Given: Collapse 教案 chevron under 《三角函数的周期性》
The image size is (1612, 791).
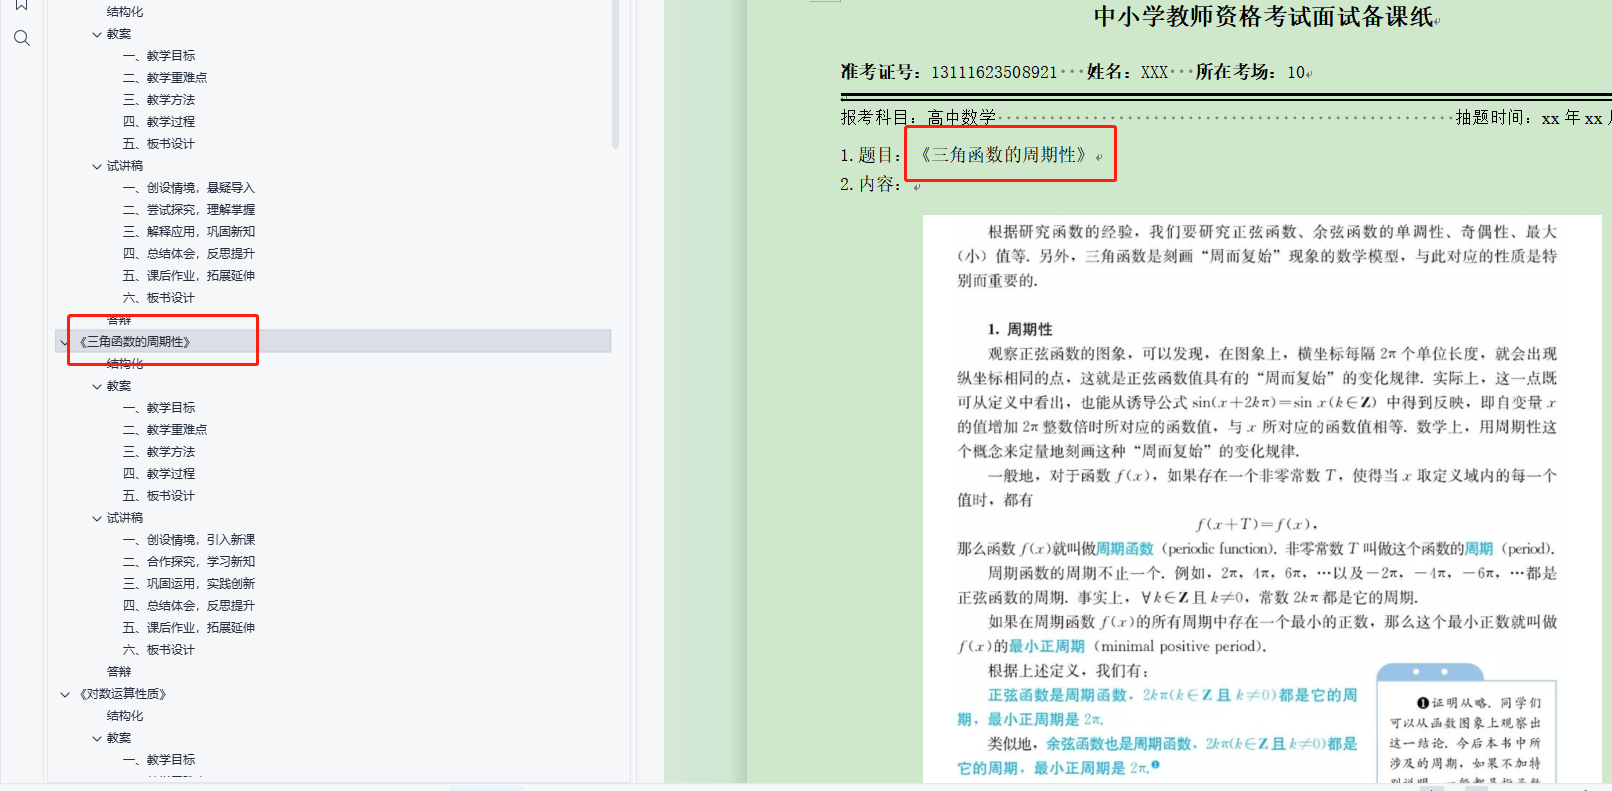Looking at the screenshot, I should [x=97, y=386].
